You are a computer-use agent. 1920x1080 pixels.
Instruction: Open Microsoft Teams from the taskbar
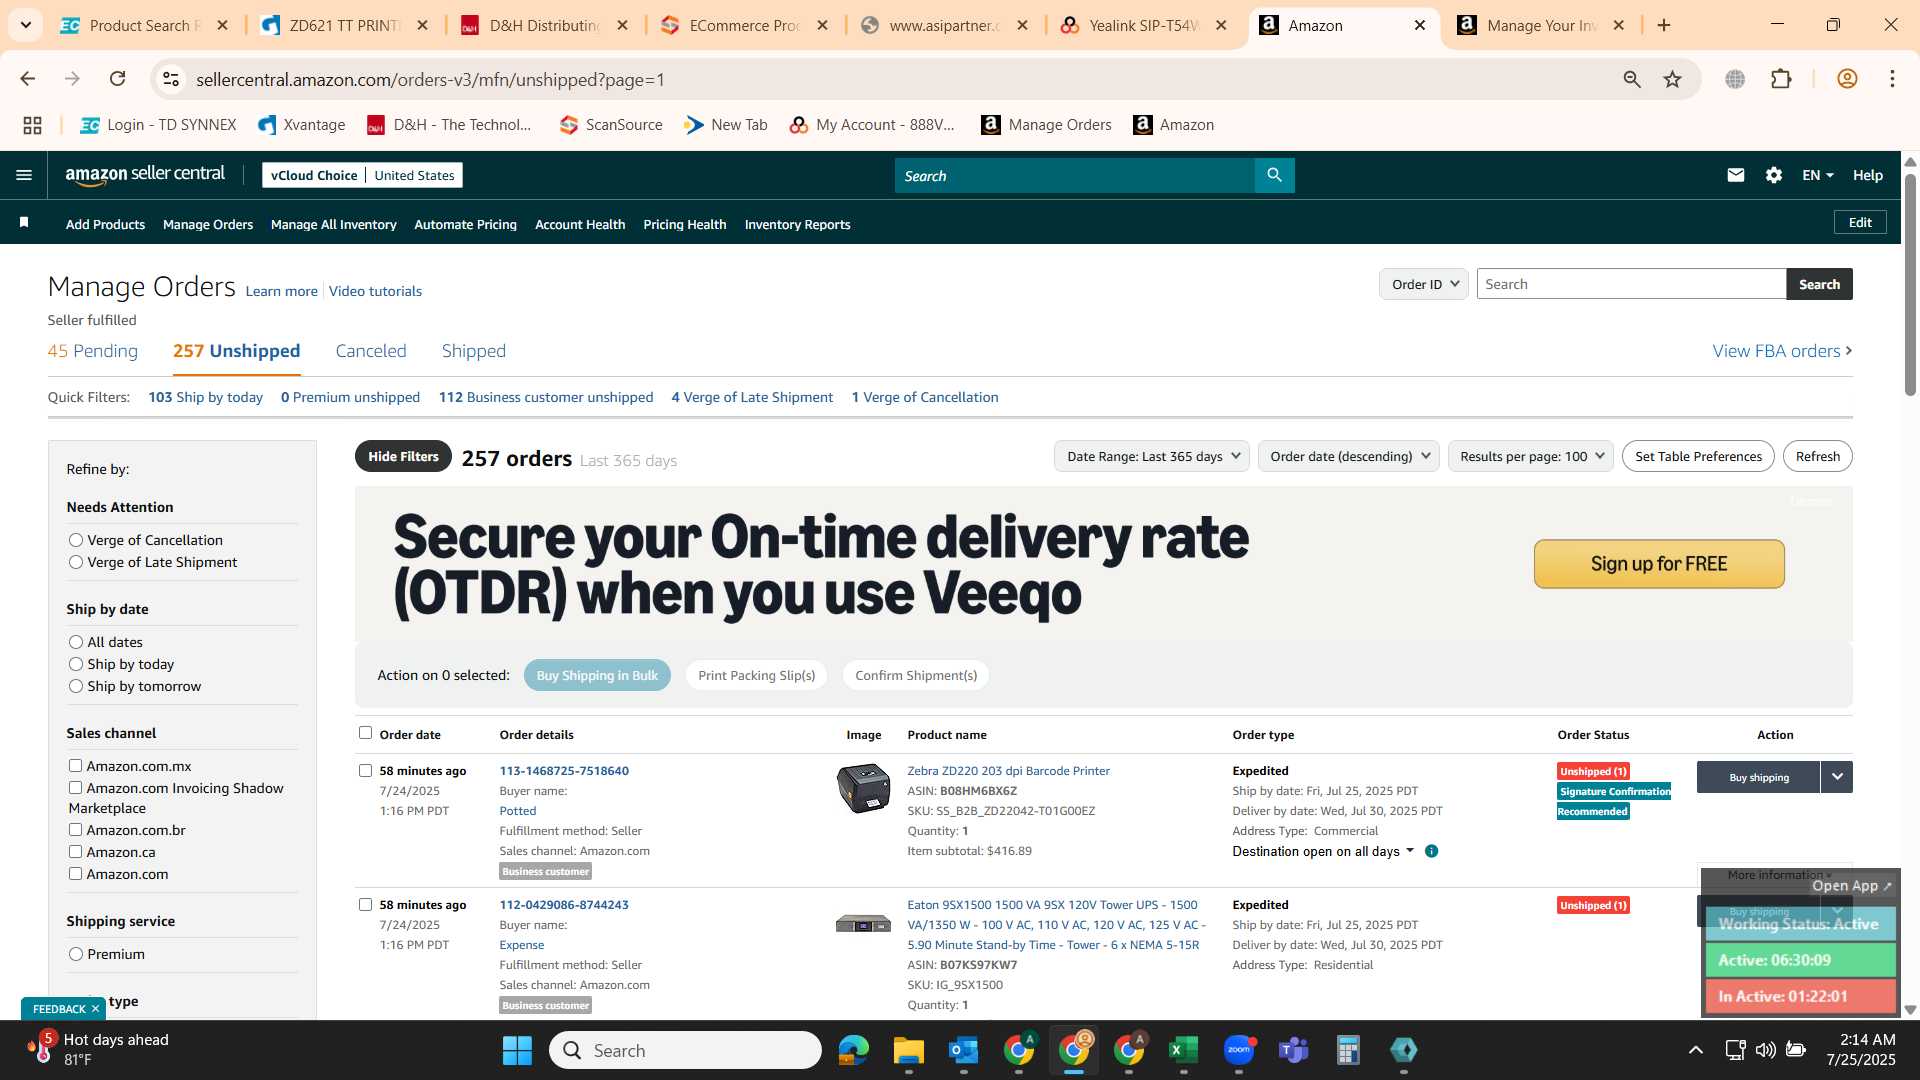[x=1293, y=1050]
